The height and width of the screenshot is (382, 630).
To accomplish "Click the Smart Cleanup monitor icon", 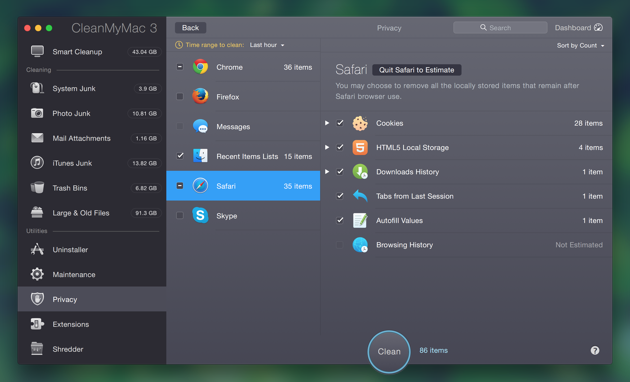I will [x=37, y=51].
